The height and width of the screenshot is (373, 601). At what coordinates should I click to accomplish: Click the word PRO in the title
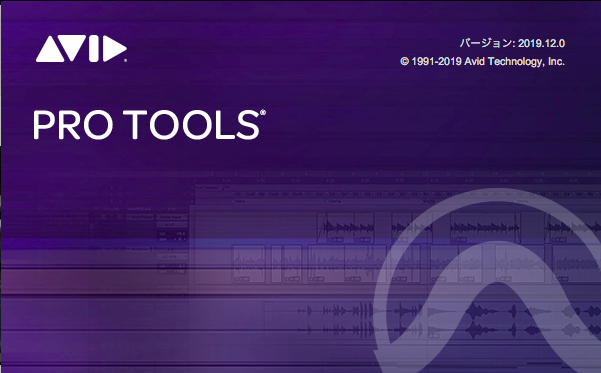pyautogui.click(x=73, y=125)
